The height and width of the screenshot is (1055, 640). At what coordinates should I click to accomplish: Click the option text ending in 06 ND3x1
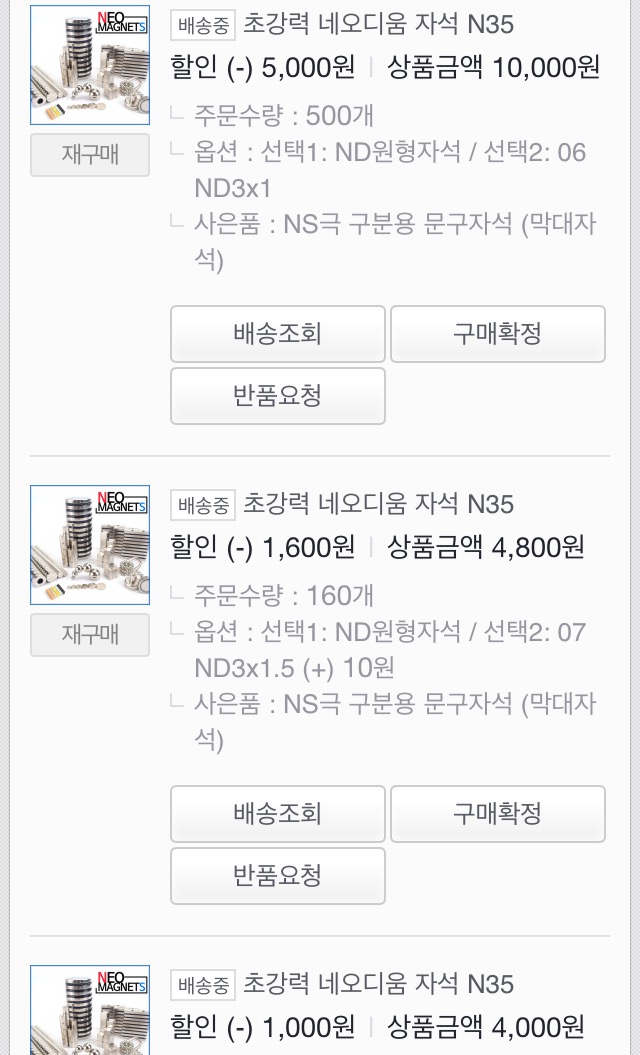pyautogui.click(x=390, y=170)
